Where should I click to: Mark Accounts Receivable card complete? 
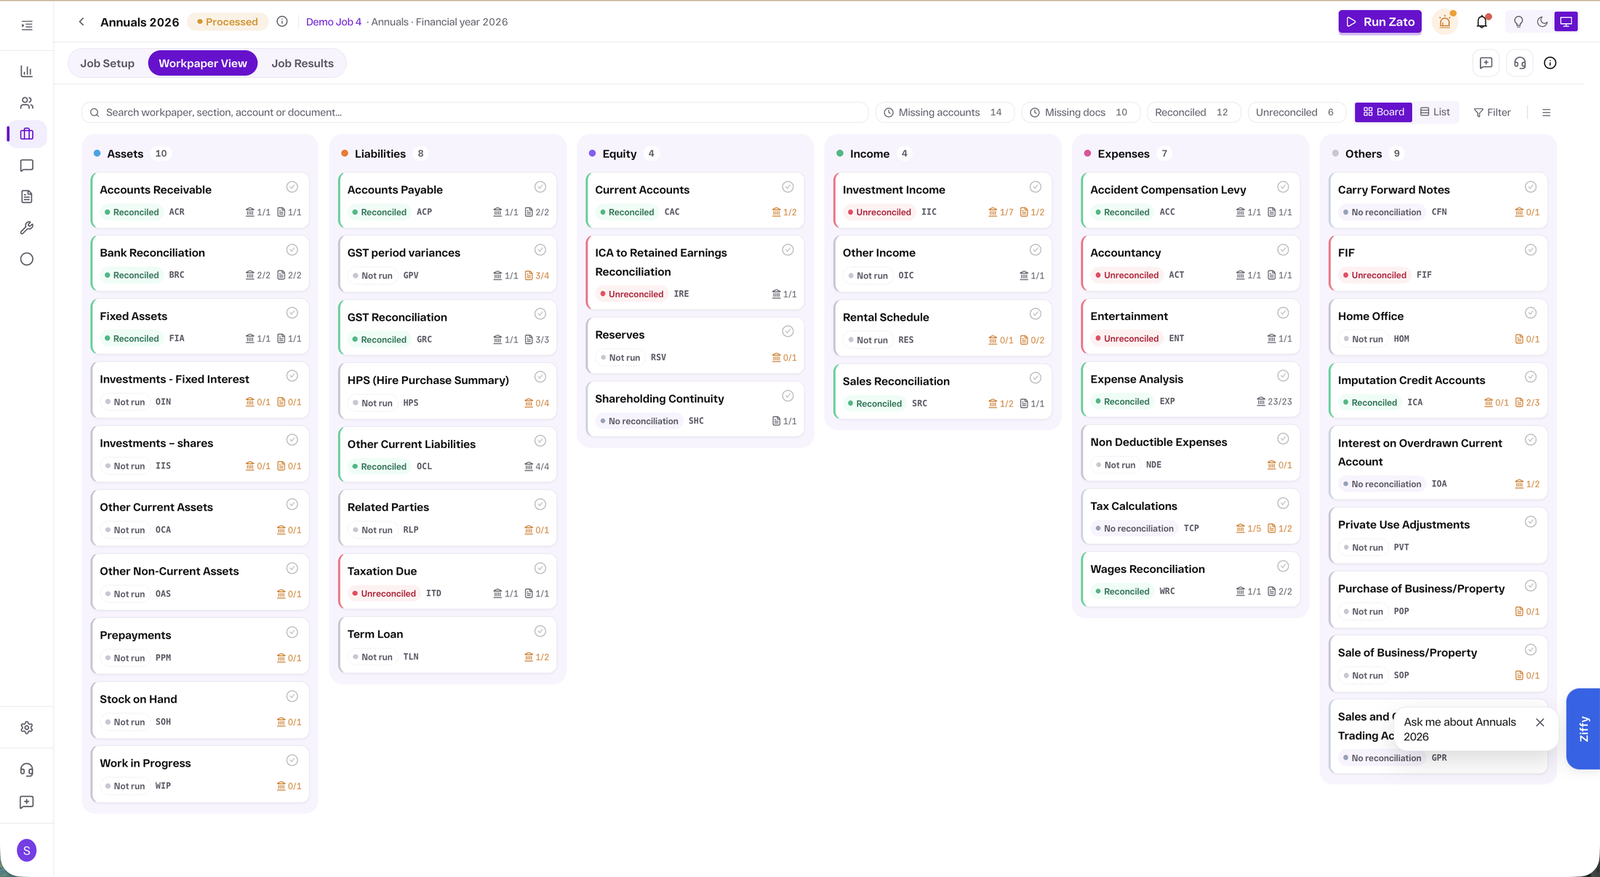pos(292,187)
